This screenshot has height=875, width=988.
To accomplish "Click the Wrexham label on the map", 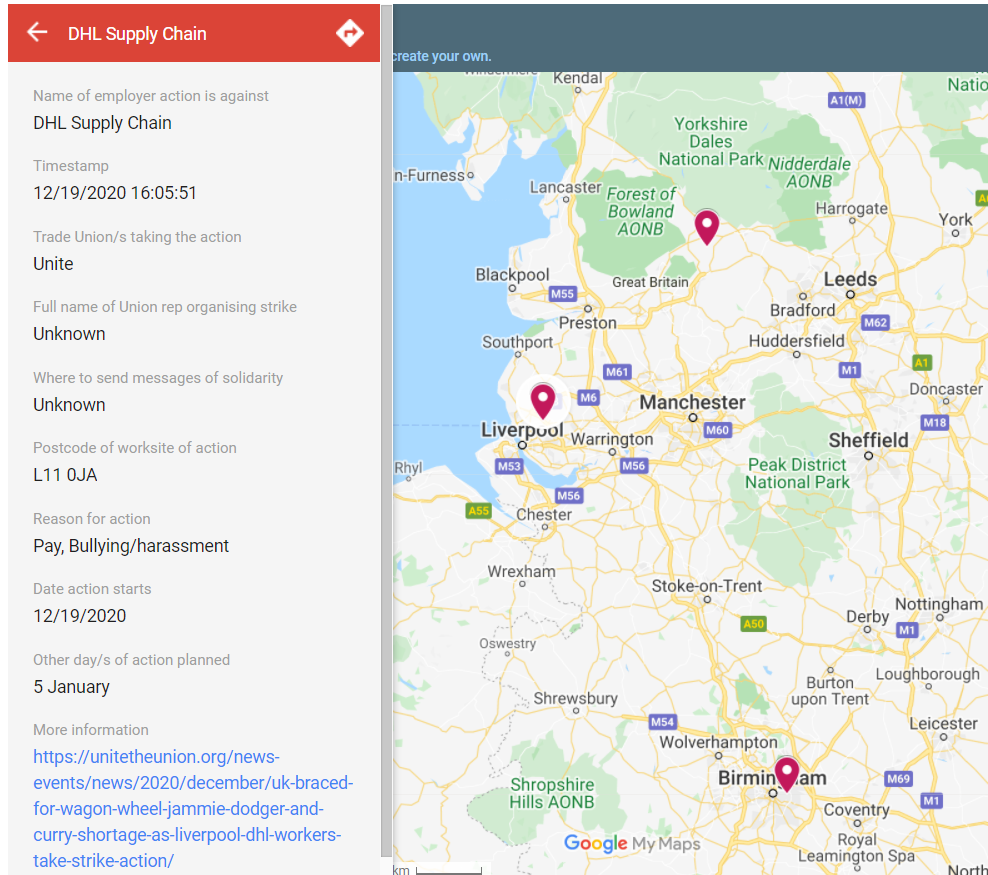I will 522,571.
